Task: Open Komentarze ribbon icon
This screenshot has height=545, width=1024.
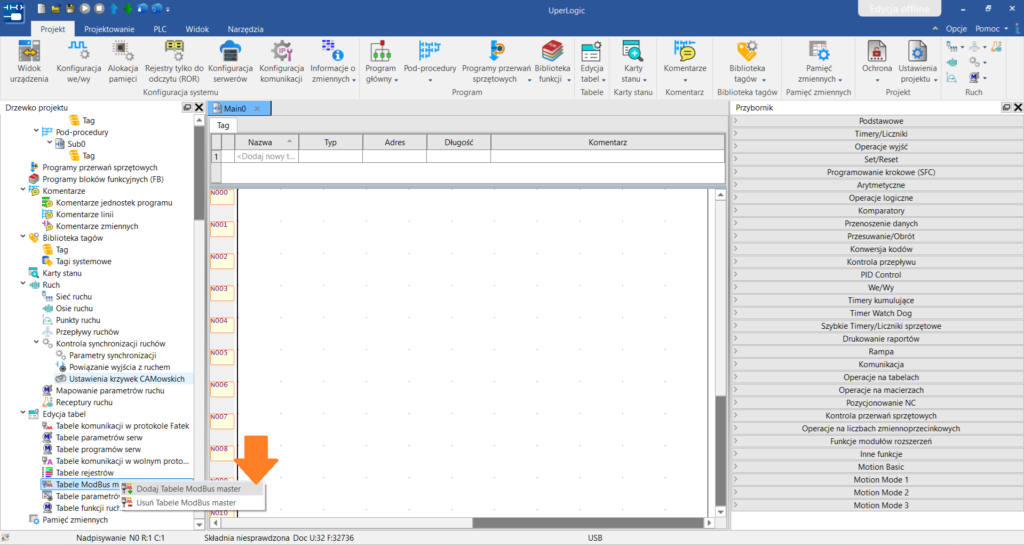Action: click(x=684, y=61)
